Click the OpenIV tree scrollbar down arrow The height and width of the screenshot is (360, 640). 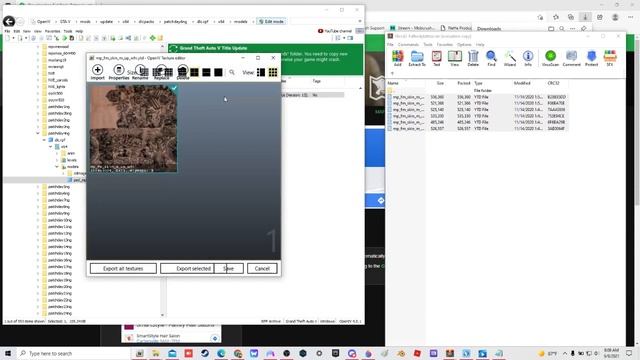162,315
